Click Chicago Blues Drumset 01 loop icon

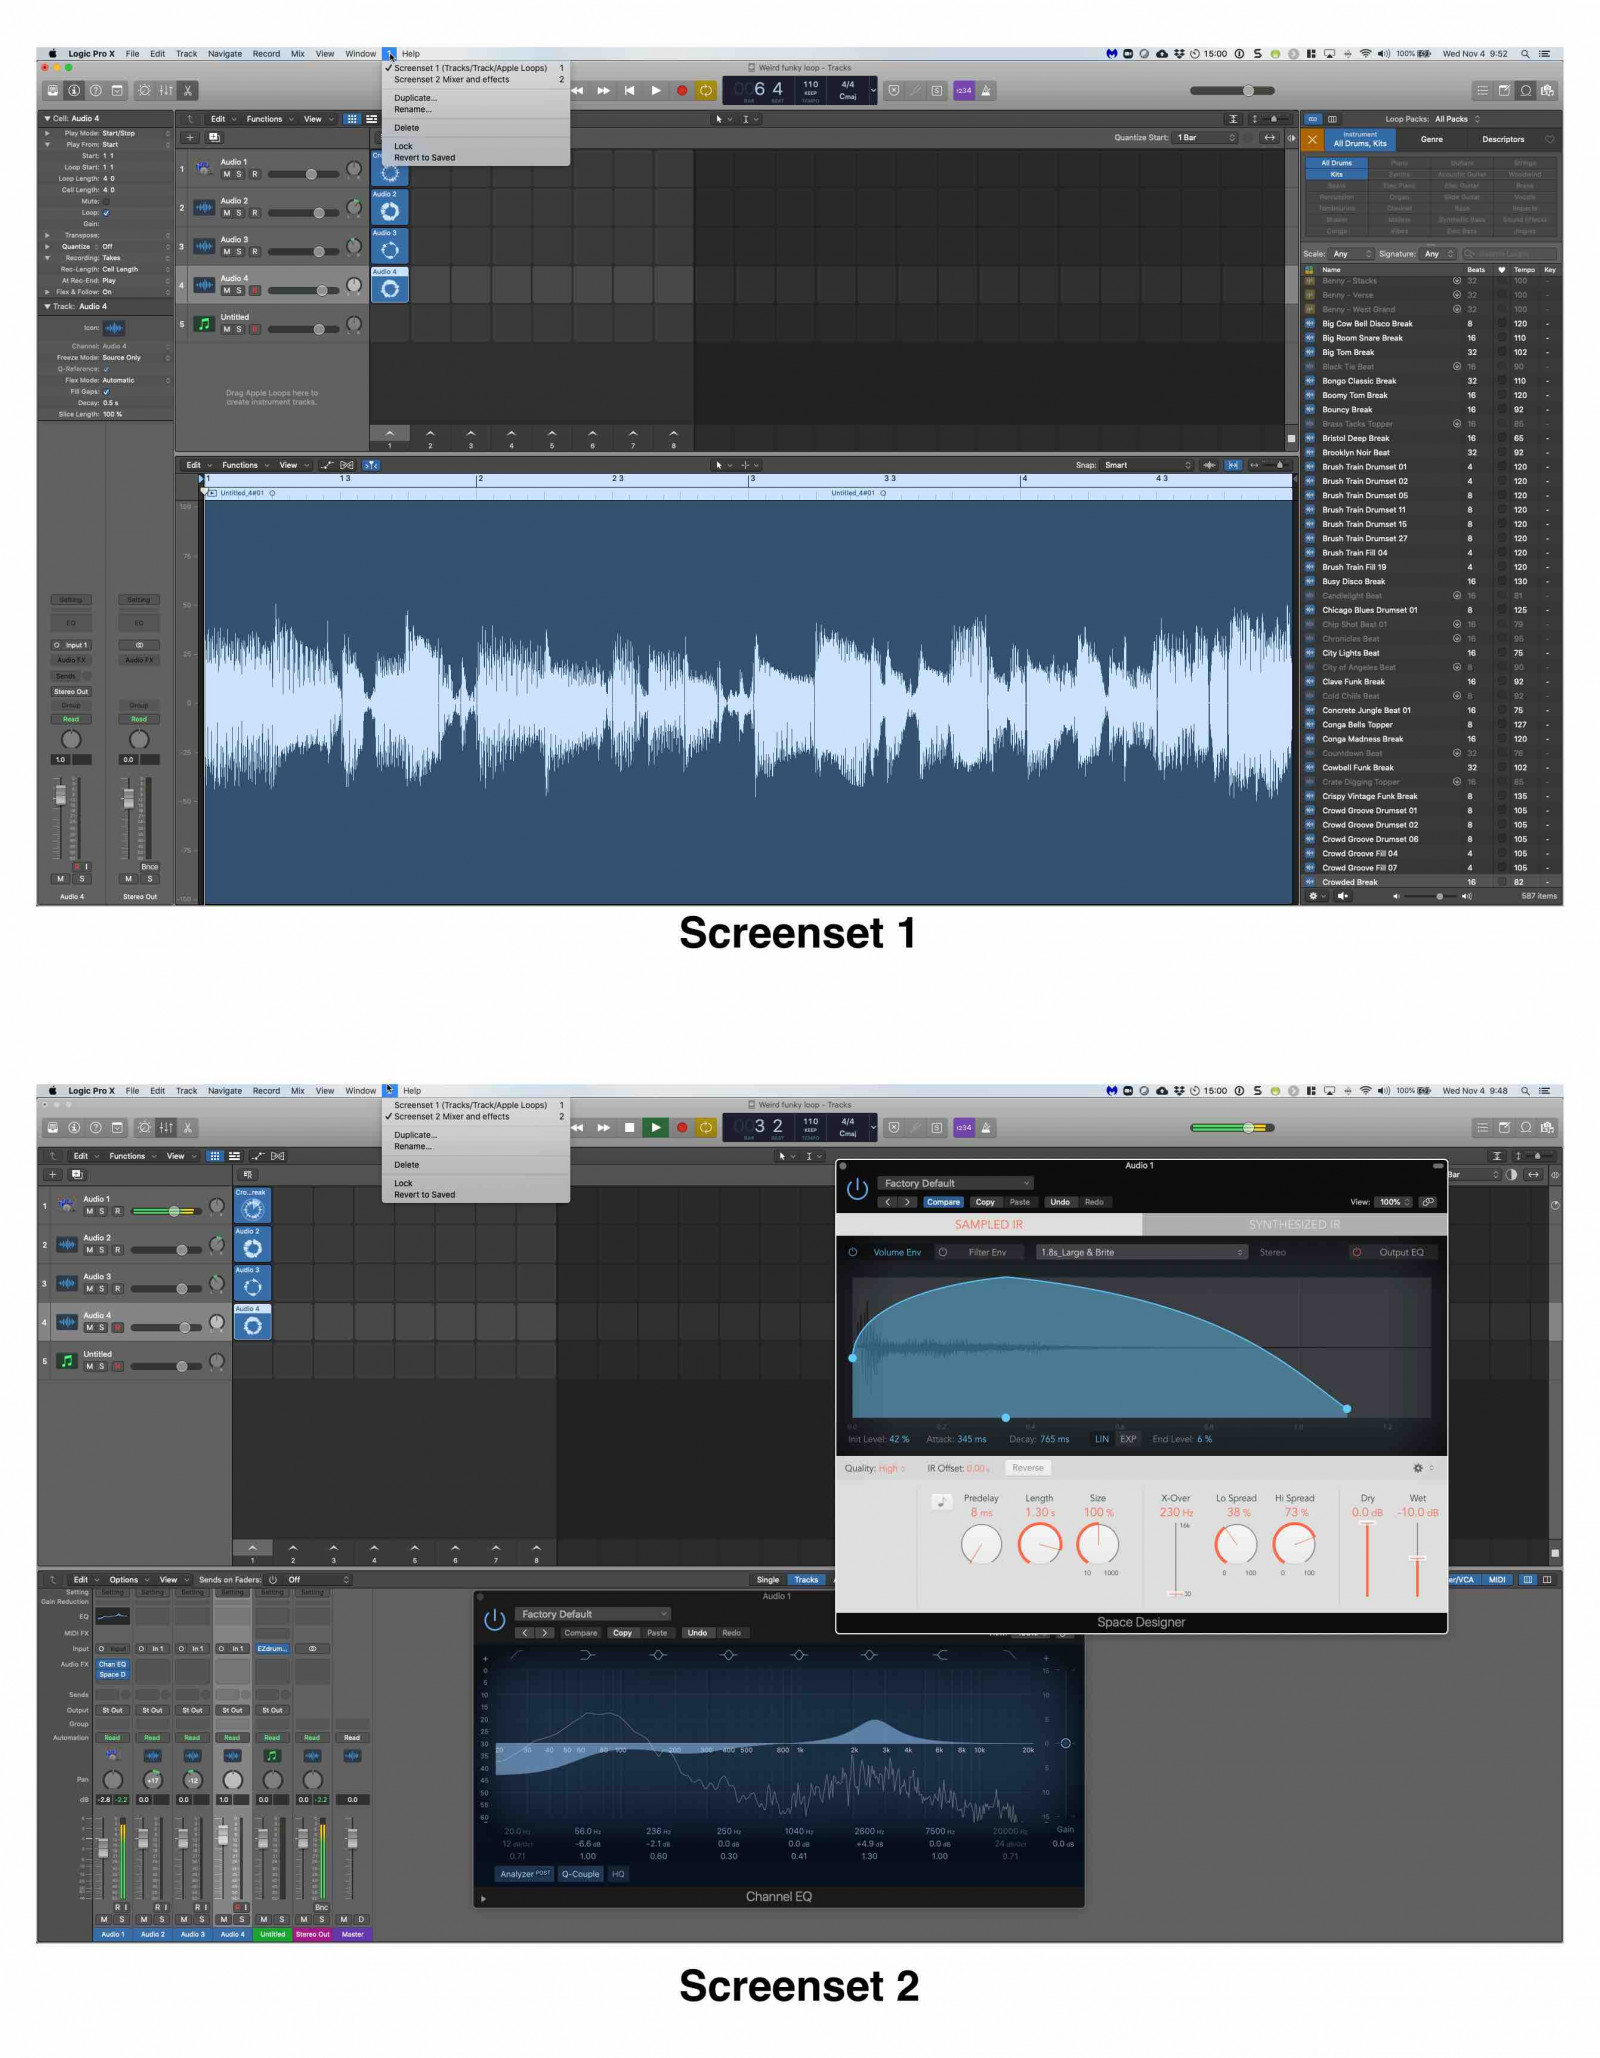tap(1310, 610)
